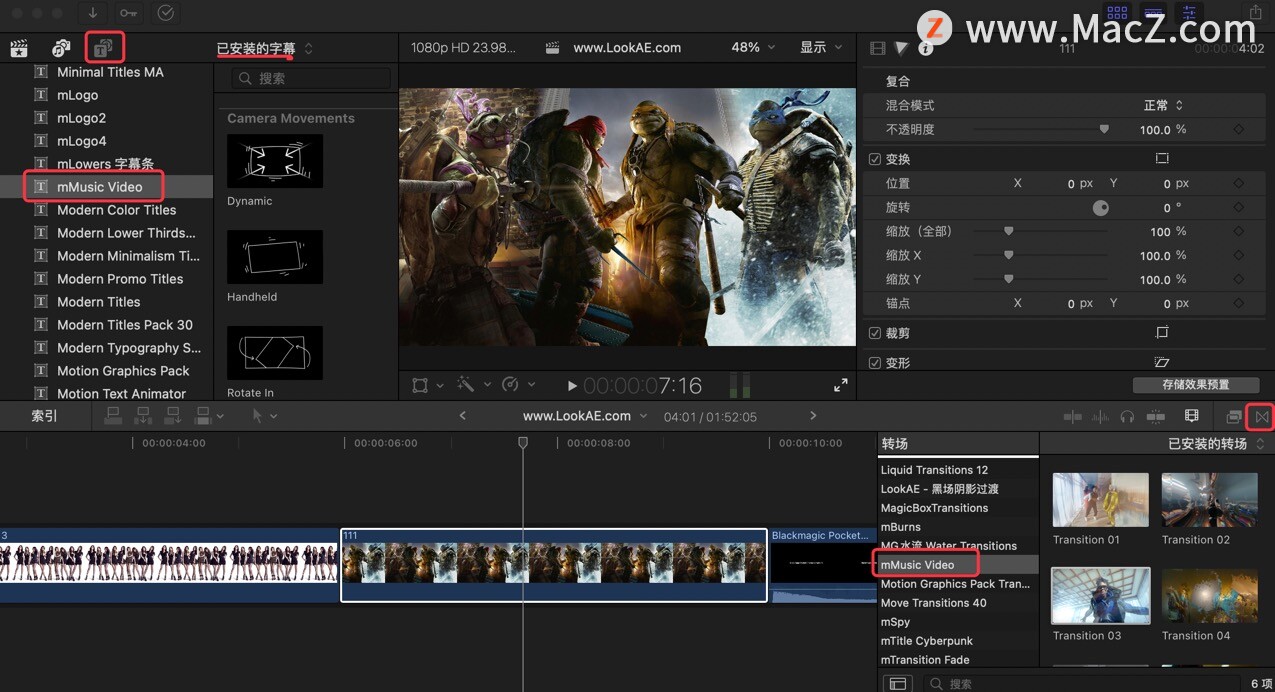Open the transitions browser icon
This screenshot has height=692, width=1275.
coord(1261,416)
